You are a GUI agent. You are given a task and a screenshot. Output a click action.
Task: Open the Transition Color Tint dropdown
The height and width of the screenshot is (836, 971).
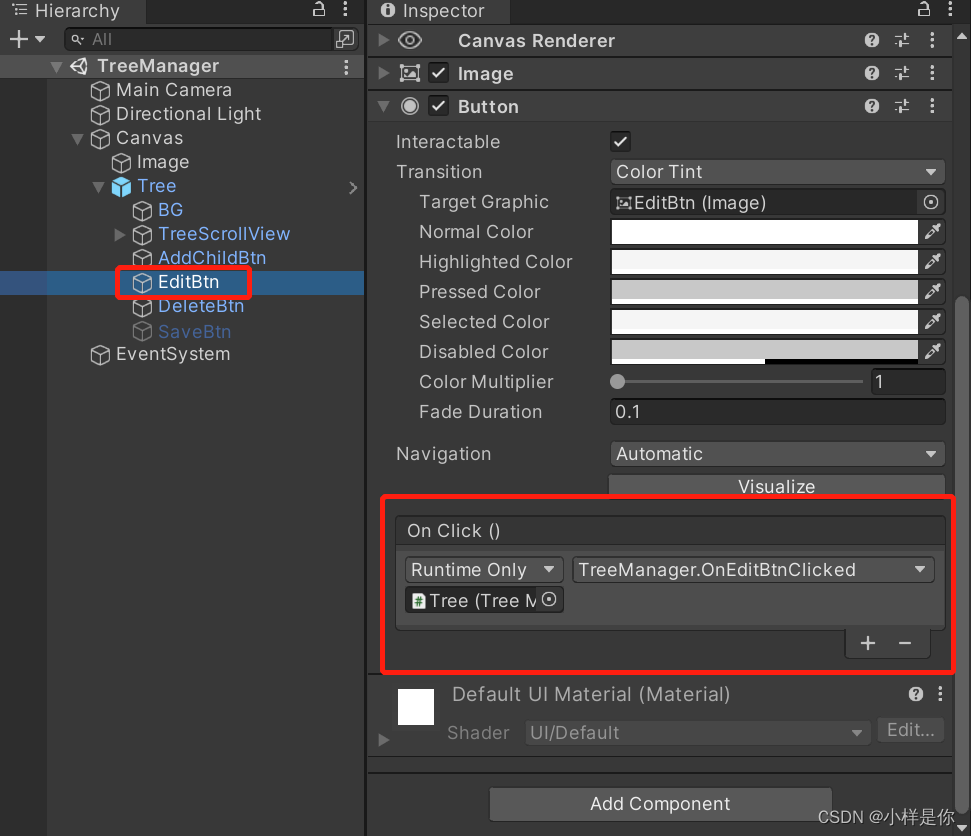[777, 172]
